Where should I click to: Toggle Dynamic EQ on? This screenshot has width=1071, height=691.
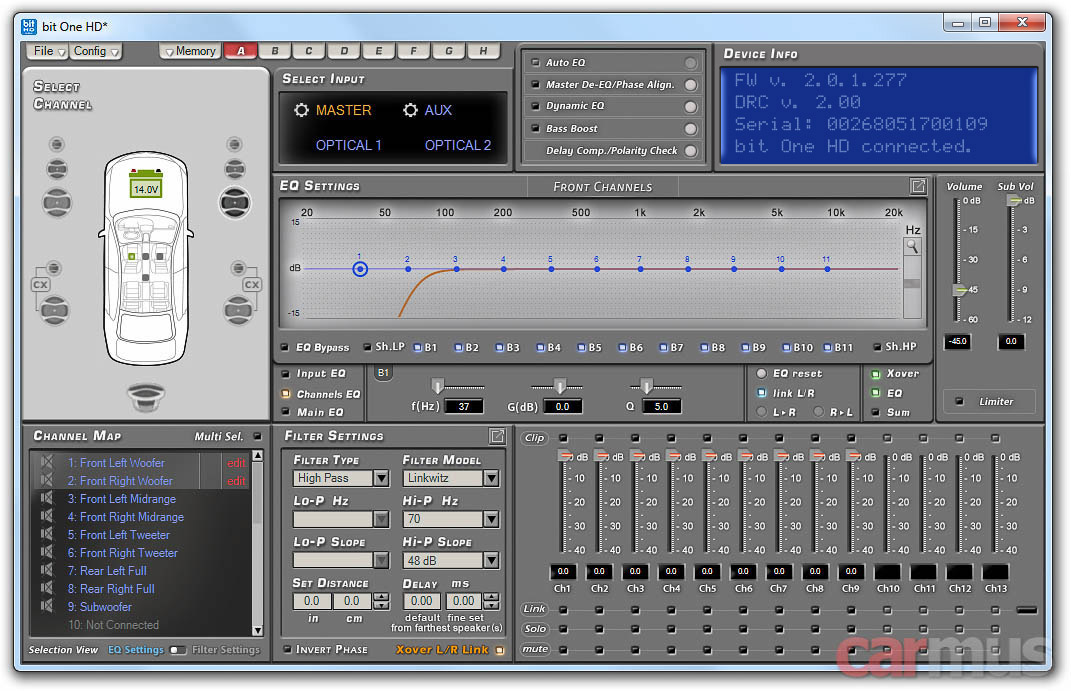pos(691,107)
